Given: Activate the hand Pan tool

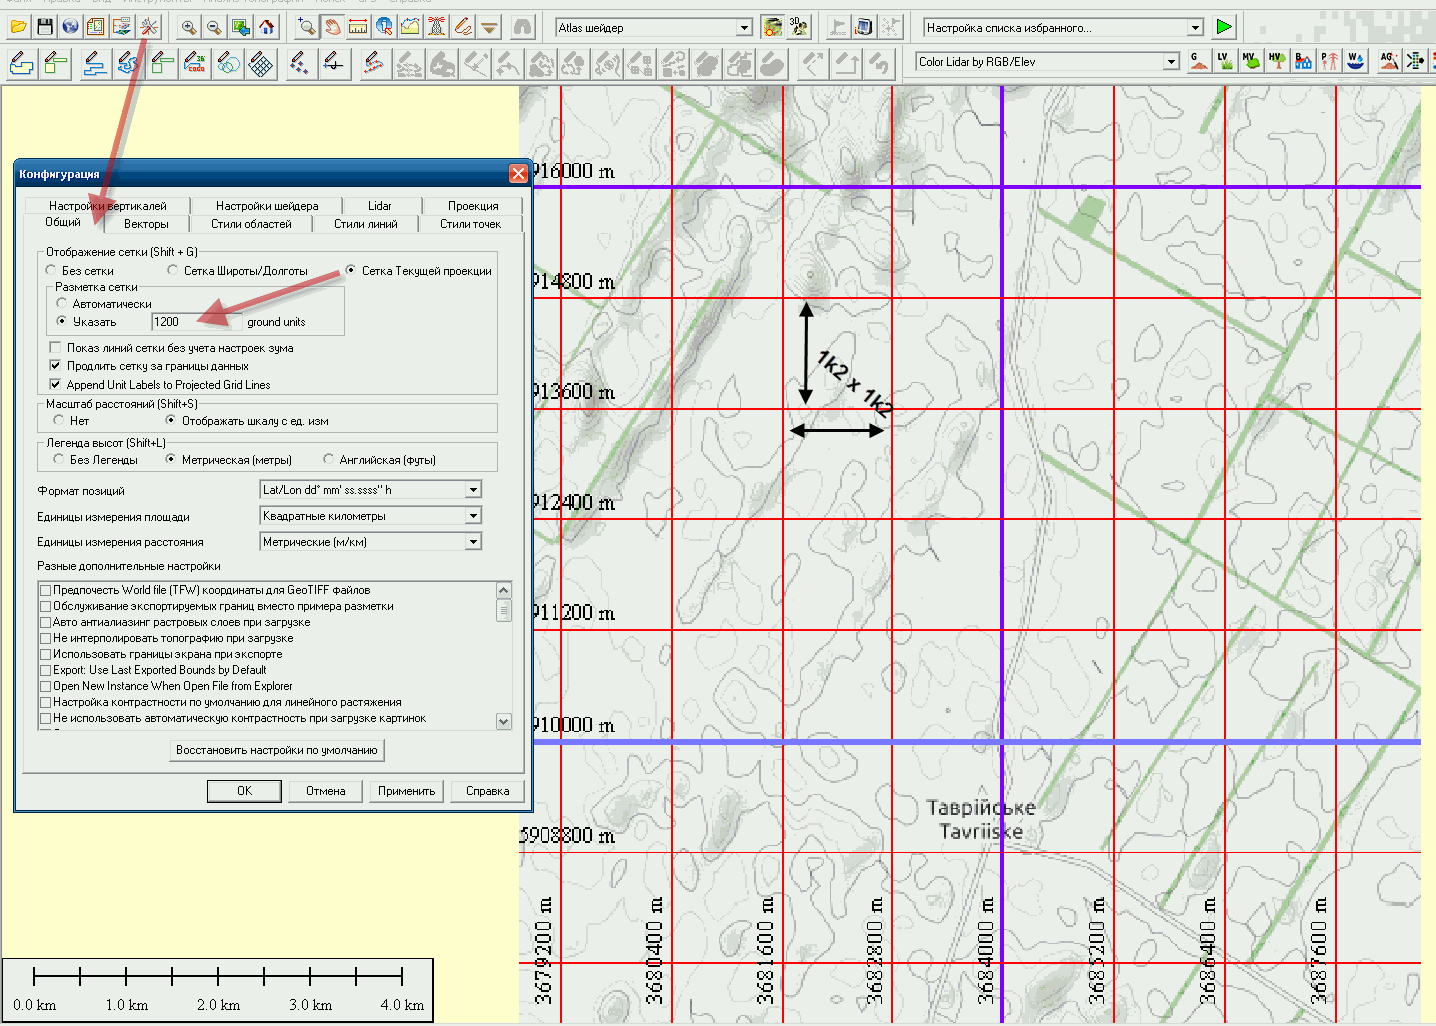Looking at the screenshot, I should 332,27.
